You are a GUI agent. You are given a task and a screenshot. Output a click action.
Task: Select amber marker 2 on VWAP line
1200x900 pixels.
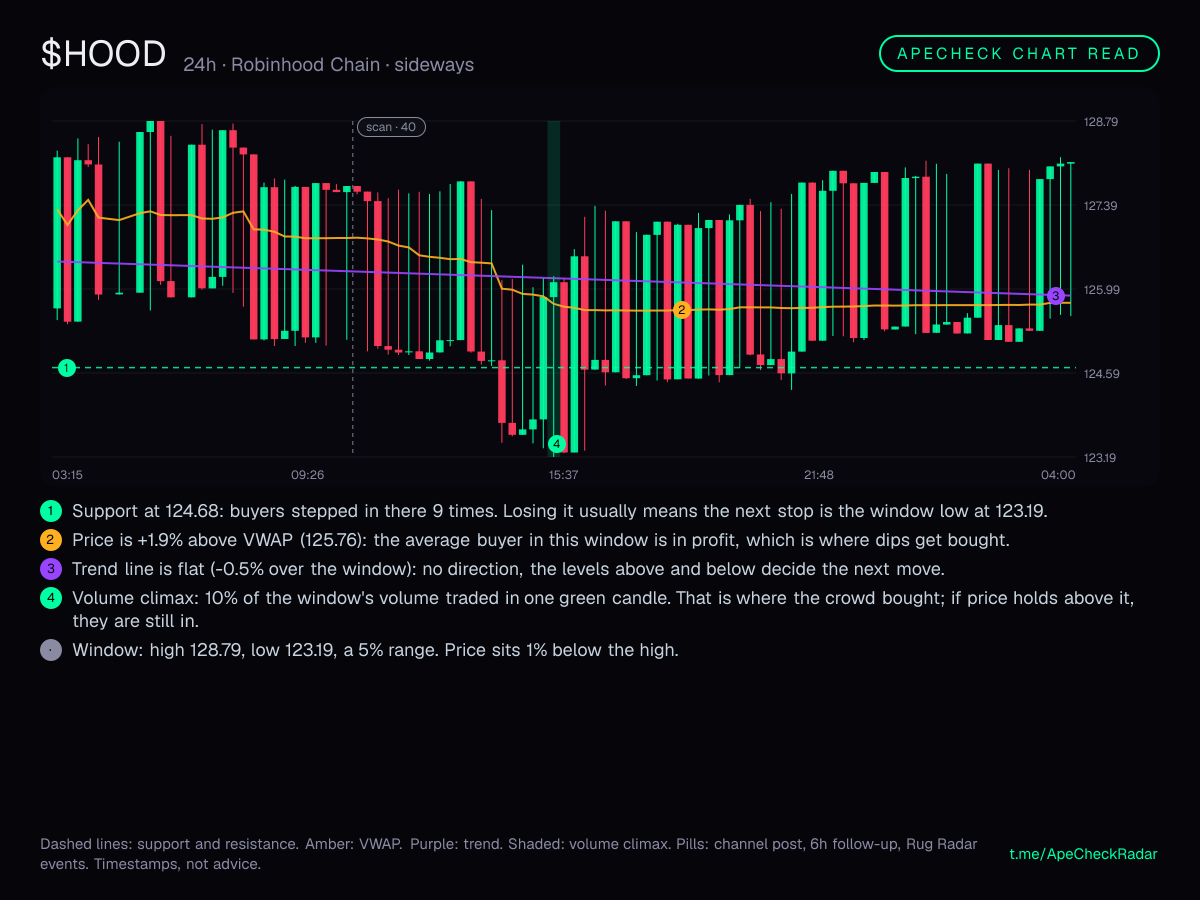tap(682, 310)
